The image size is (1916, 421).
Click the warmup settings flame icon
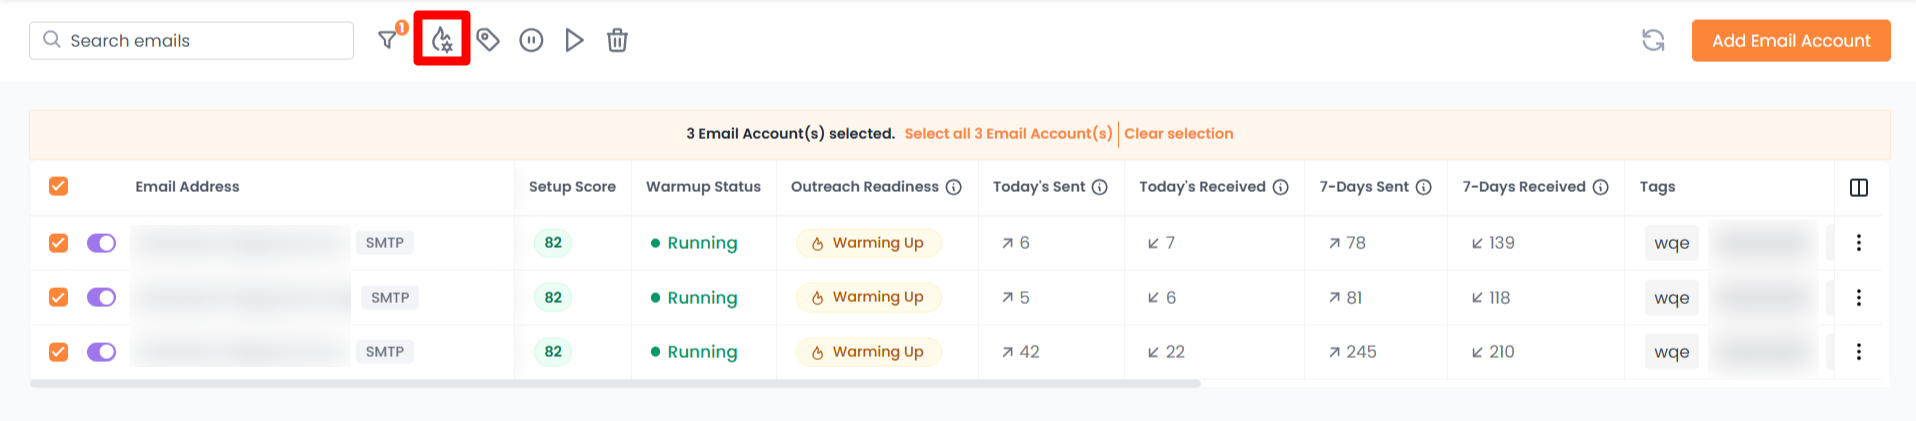442,40
